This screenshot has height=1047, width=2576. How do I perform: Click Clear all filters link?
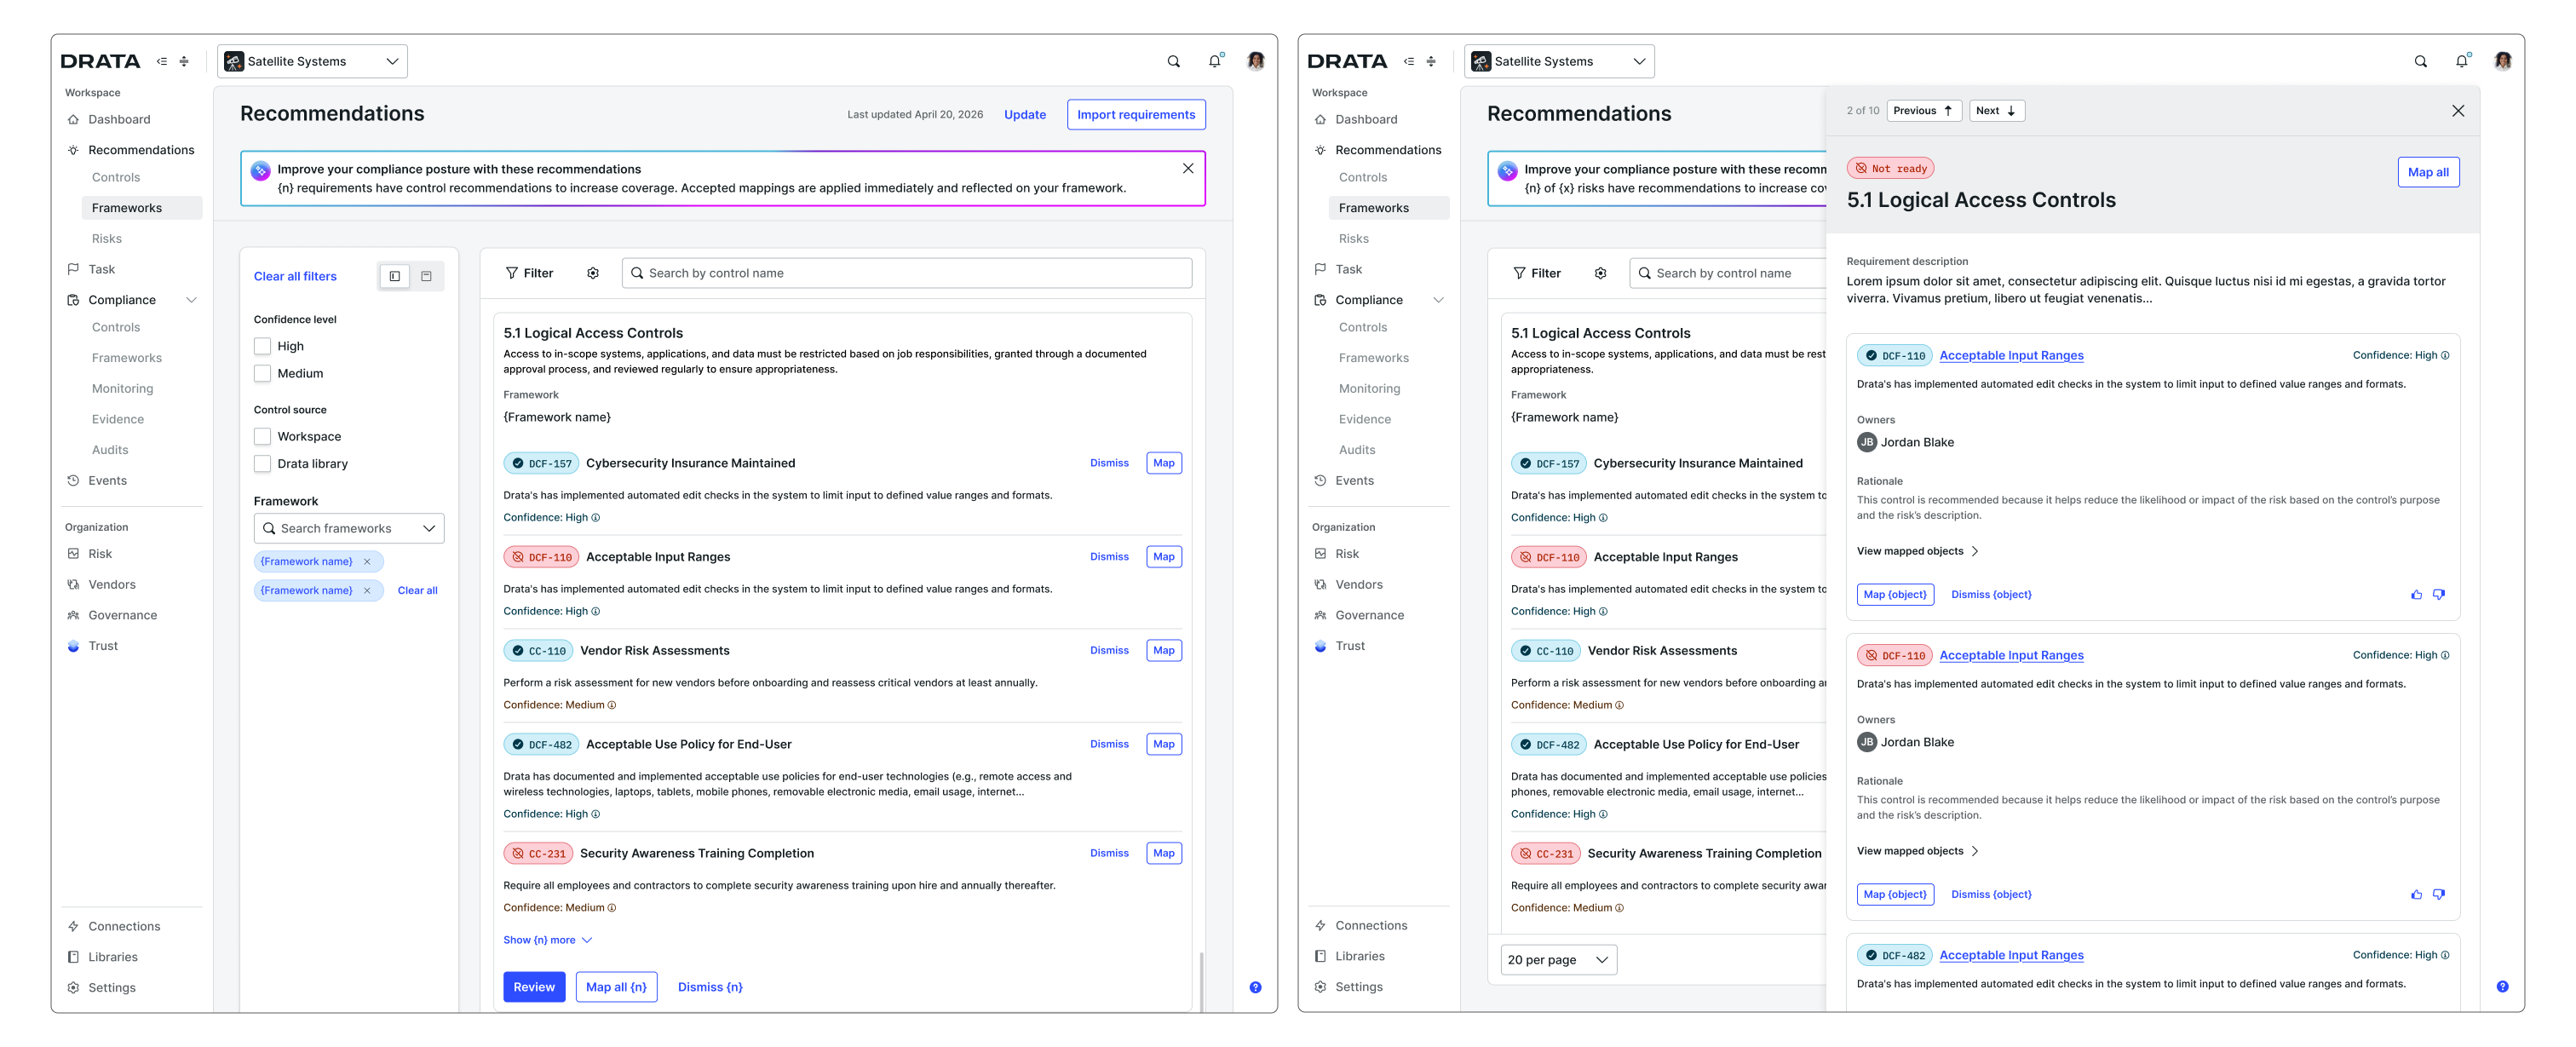pyautogui.click(x=295, y=276)
